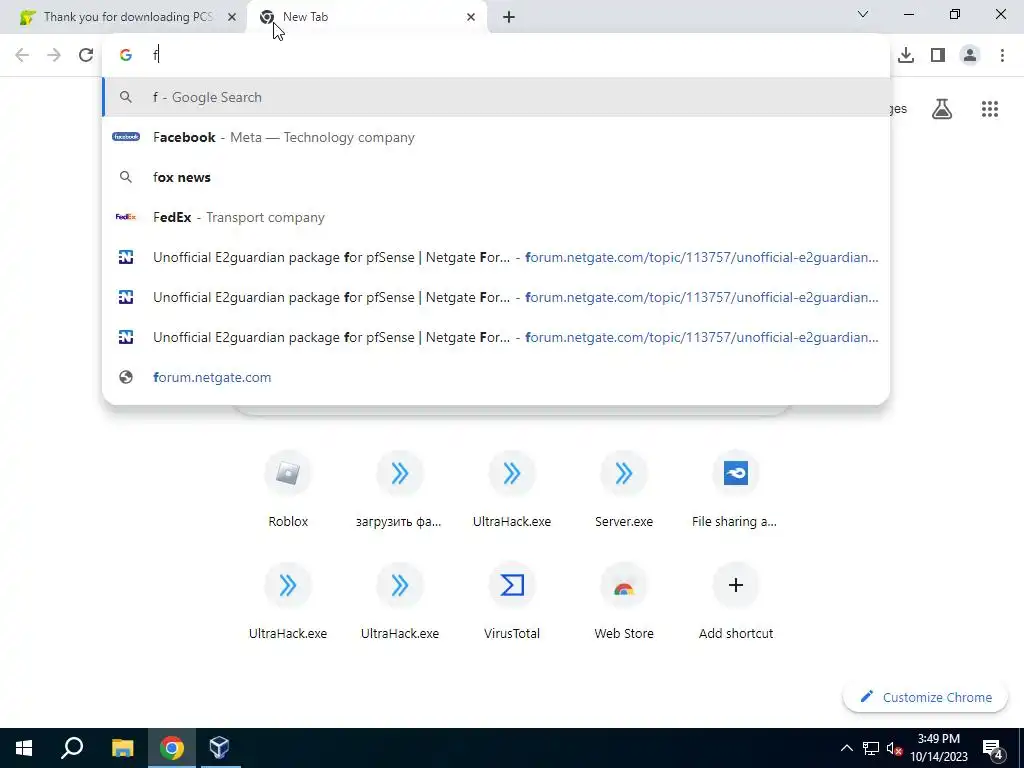Open the network tray icon
The width and height of the screenshot is (1024, 768).
pos(871,748)
